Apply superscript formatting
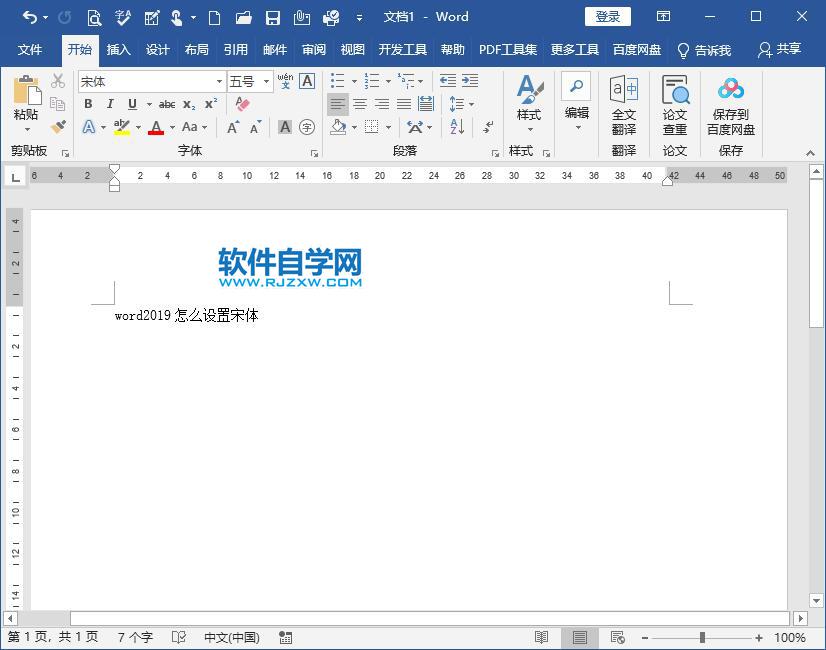826x650 pixels. tap(209, 104)
